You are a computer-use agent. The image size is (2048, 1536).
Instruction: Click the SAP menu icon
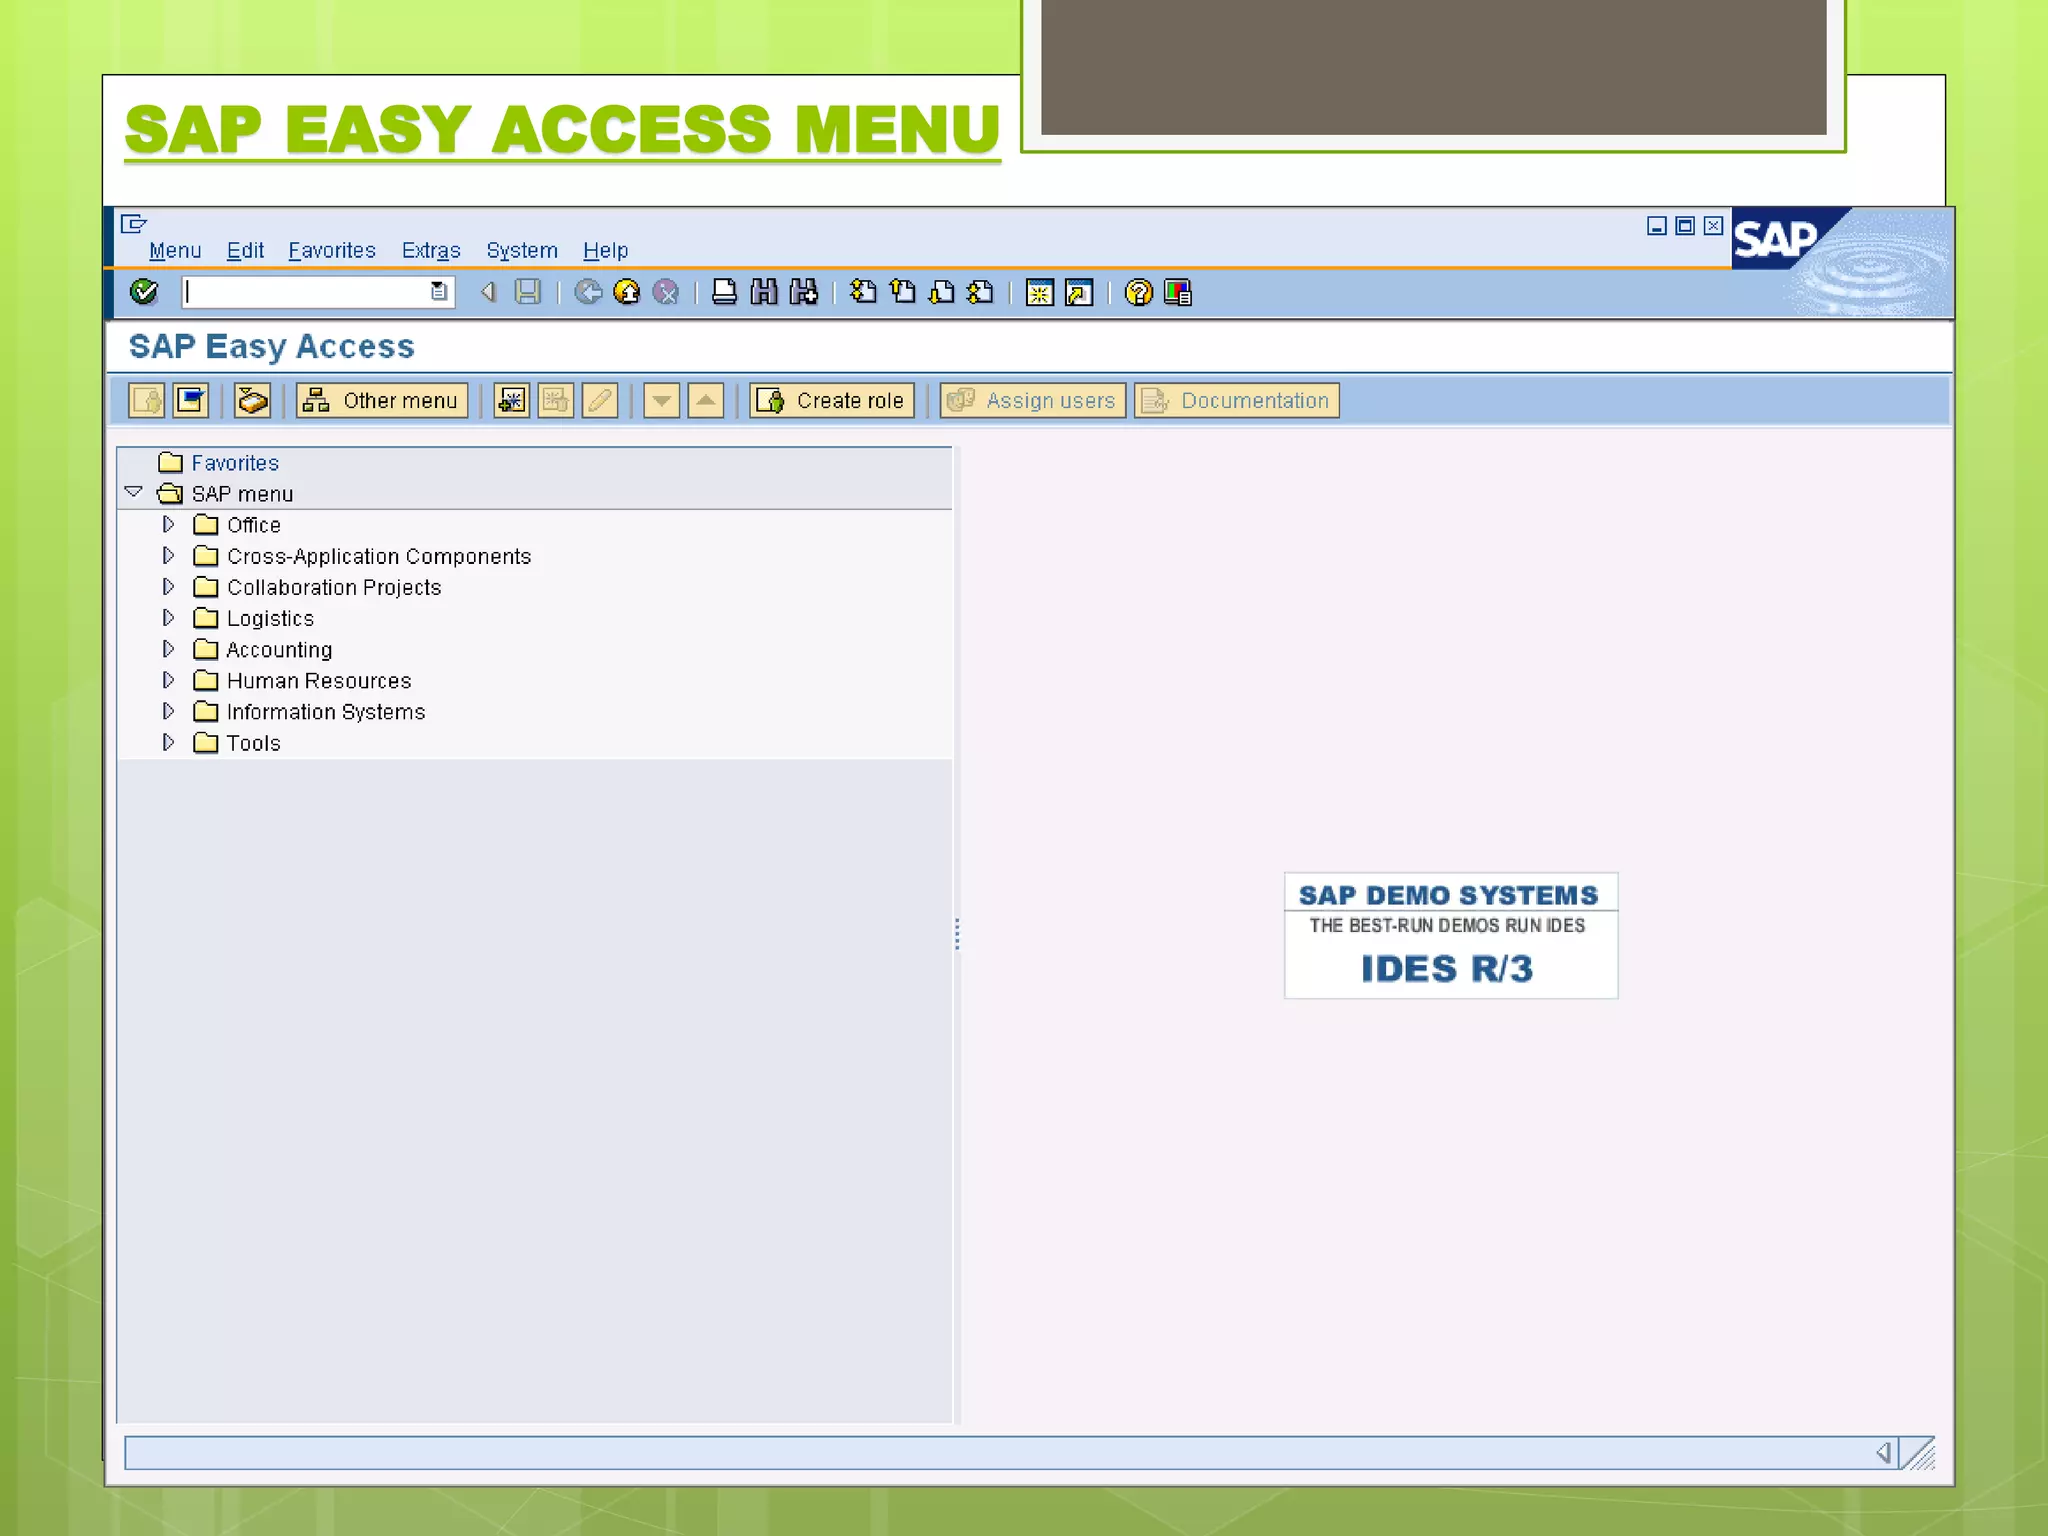coord(191,401)
